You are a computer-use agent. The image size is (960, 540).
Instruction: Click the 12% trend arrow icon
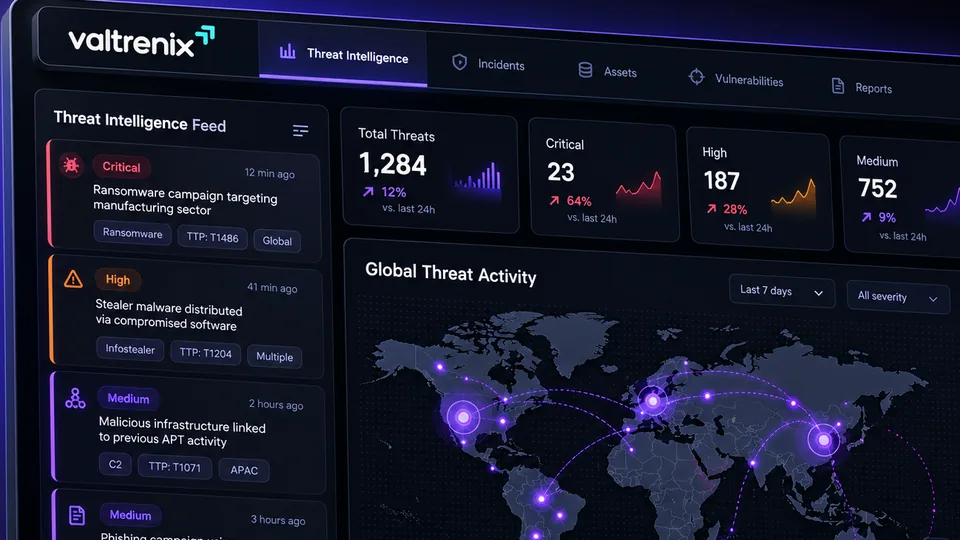[x=368, y=192]
